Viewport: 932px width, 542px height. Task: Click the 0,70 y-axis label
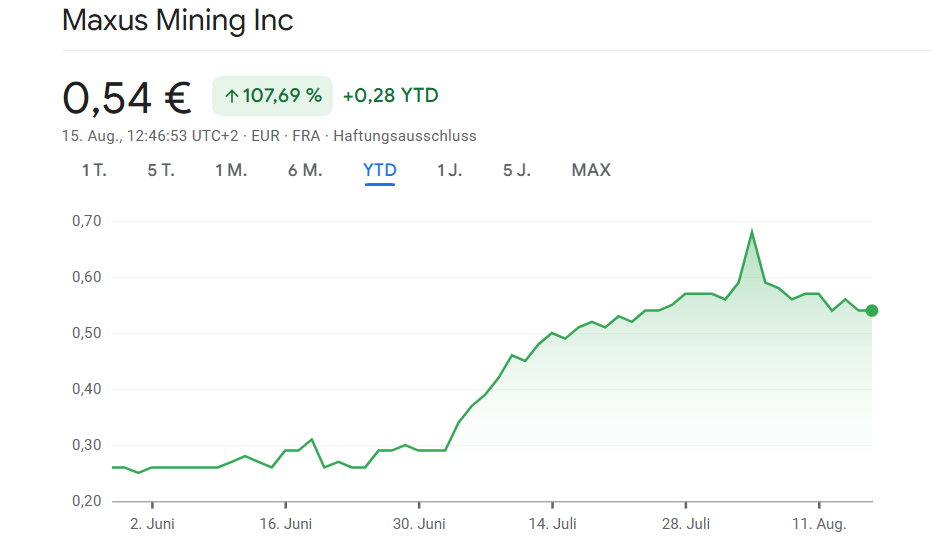(x=87, y=221)
